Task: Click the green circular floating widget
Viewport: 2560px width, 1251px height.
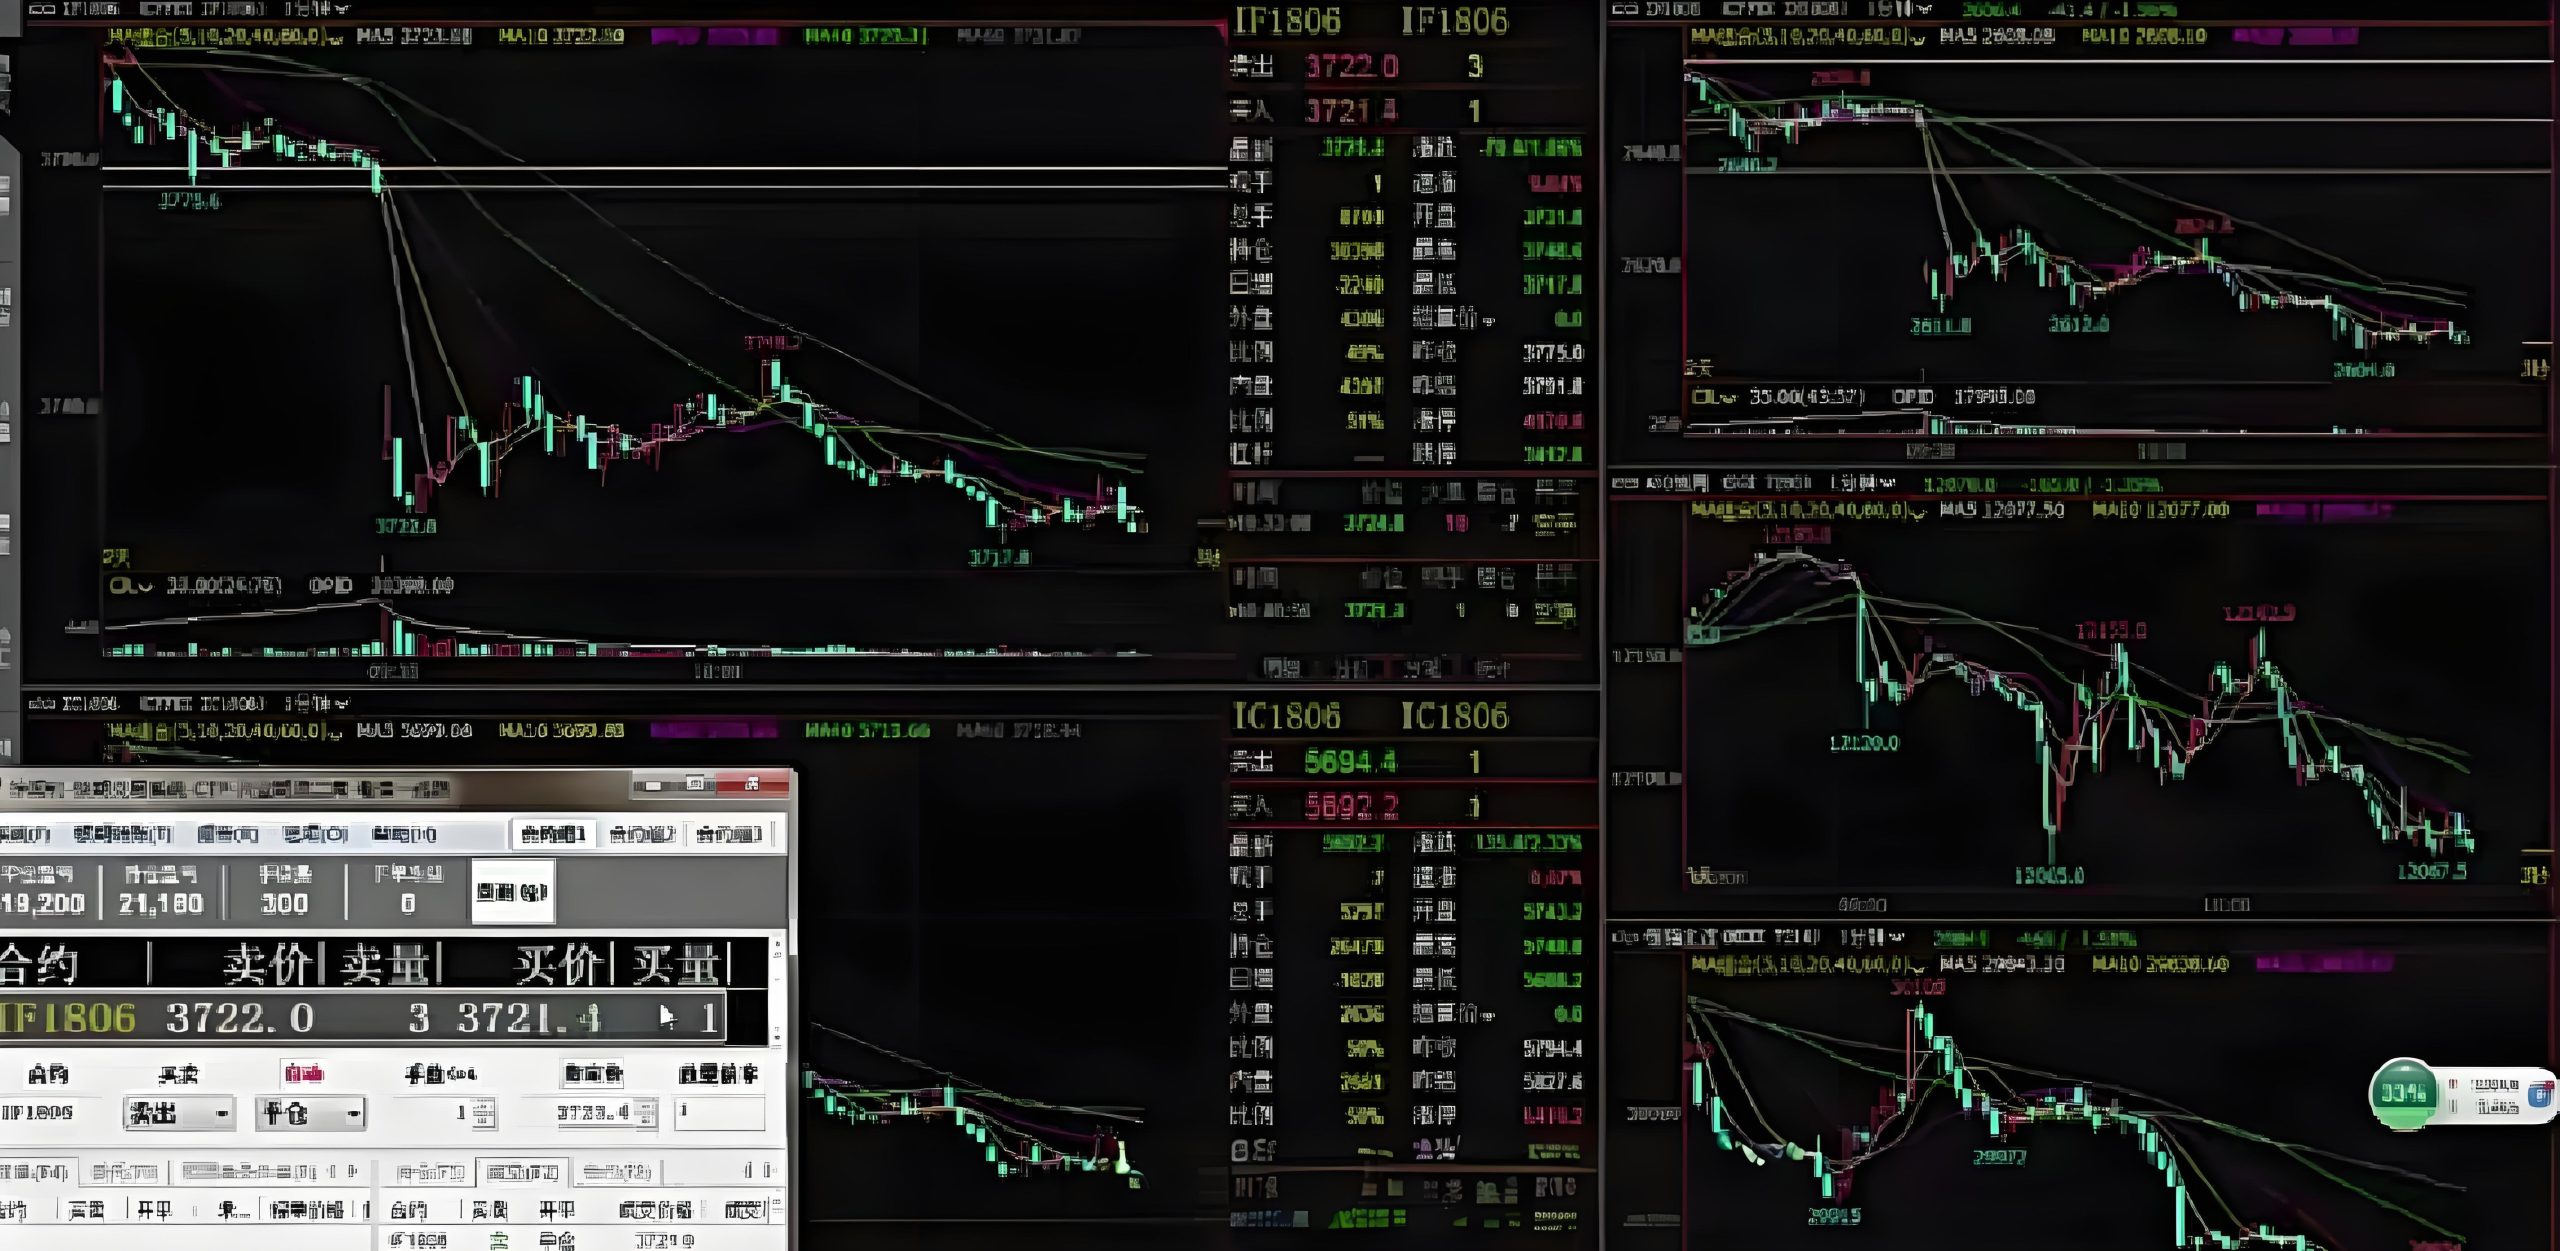Action: [2402, 1093]
